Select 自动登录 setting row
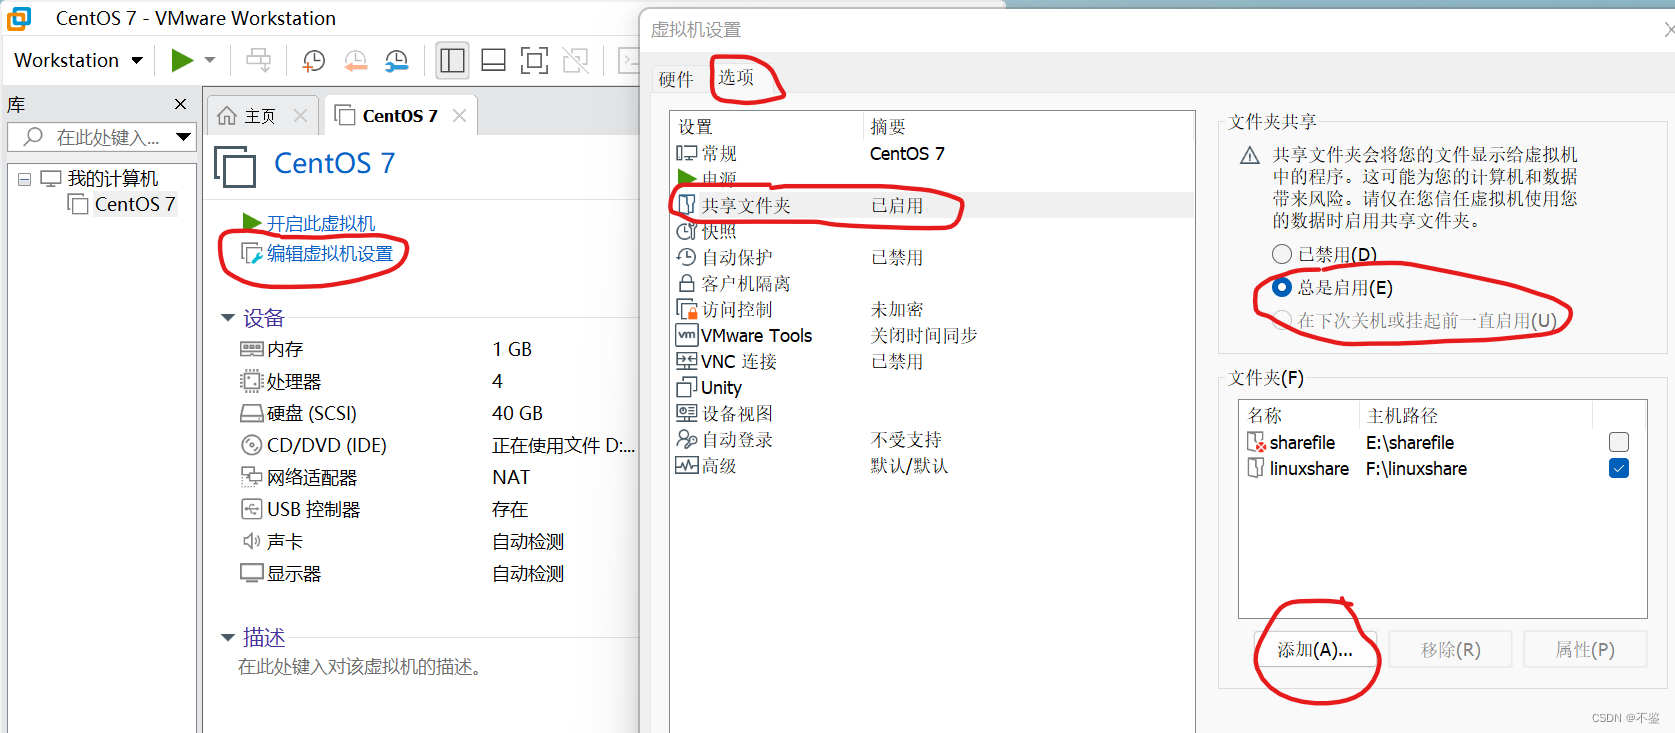 (932, 439)
